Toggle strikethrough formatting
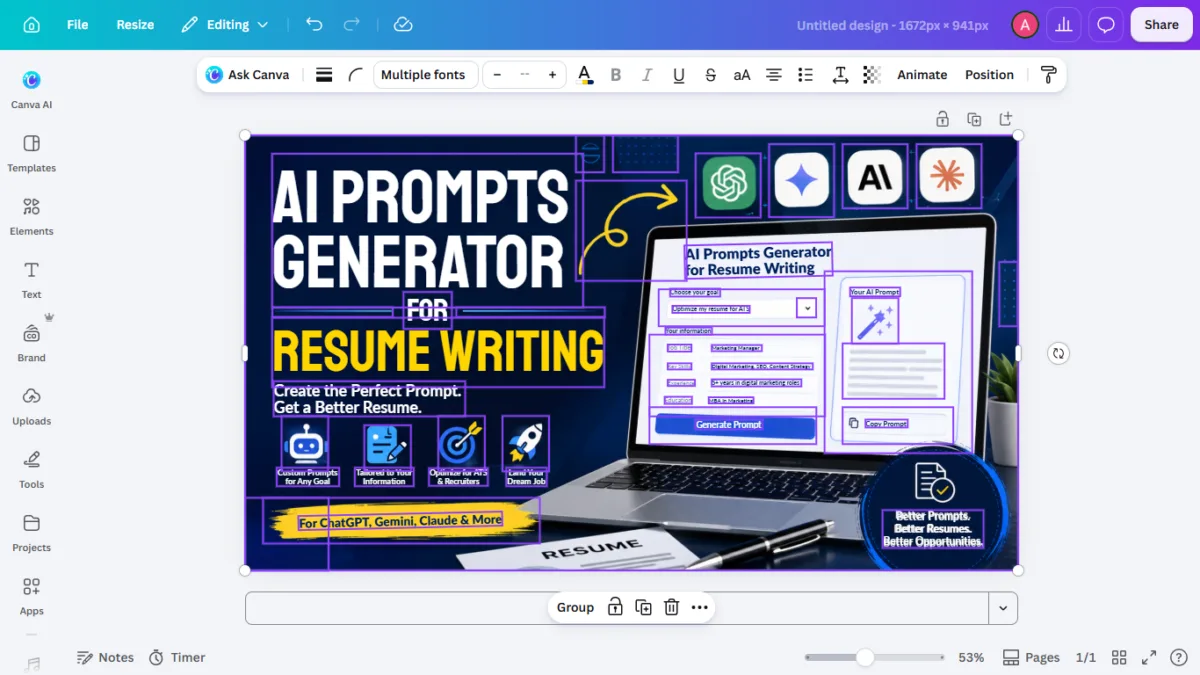This screenshot has height=675, width=1200. tap(710, 75)
